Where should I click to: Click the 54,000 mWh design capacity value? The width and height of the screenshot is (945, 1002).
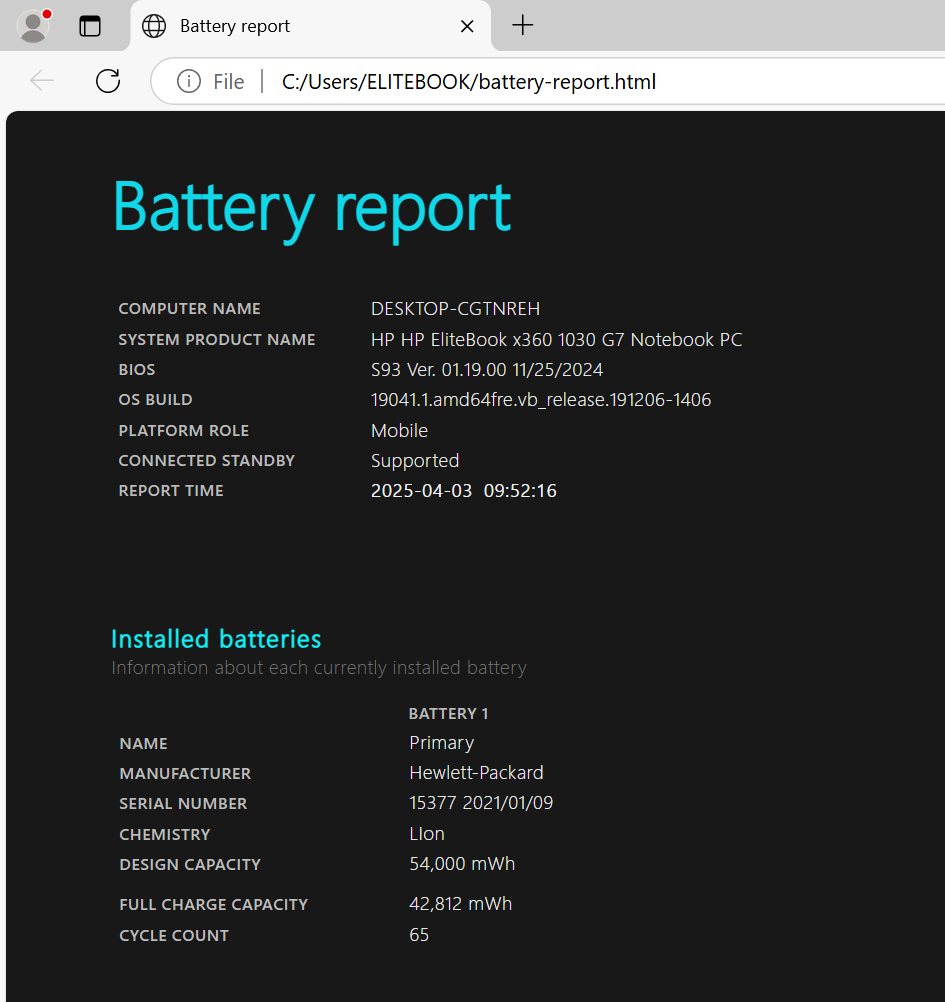(x=462, y=864)
